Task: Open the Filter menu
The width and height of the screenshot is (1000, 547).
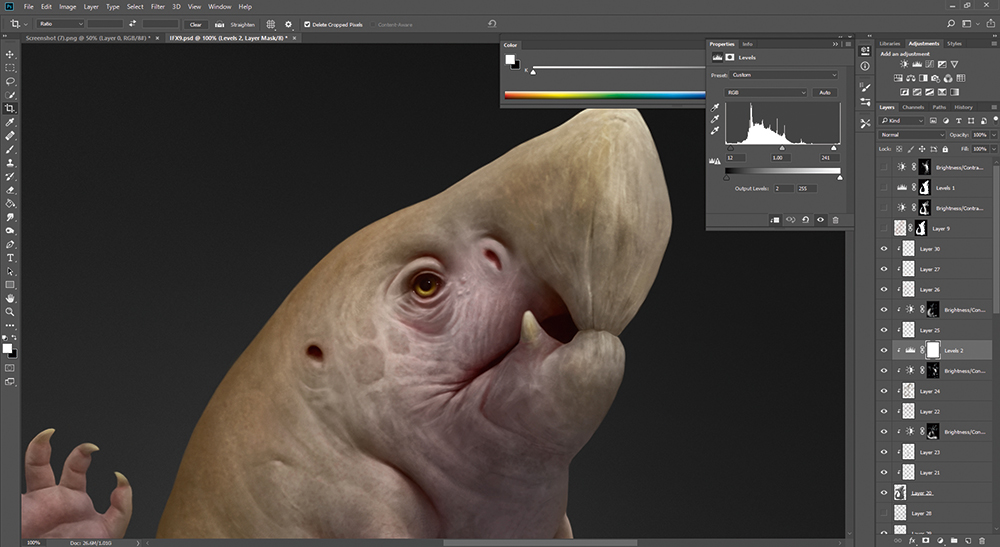Action: tap(158, 6)
